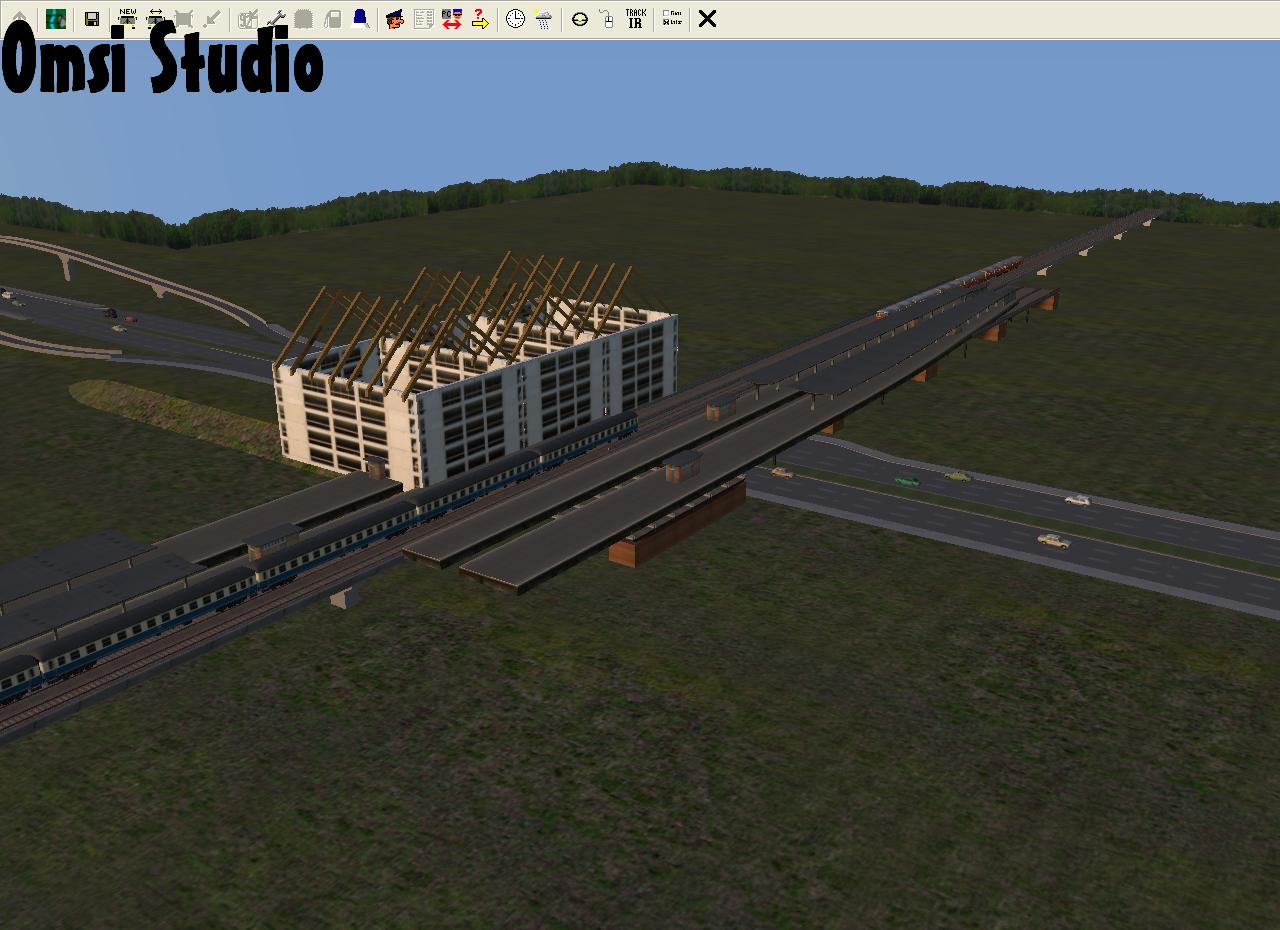Open the driver face icon

tap(395, 19)
